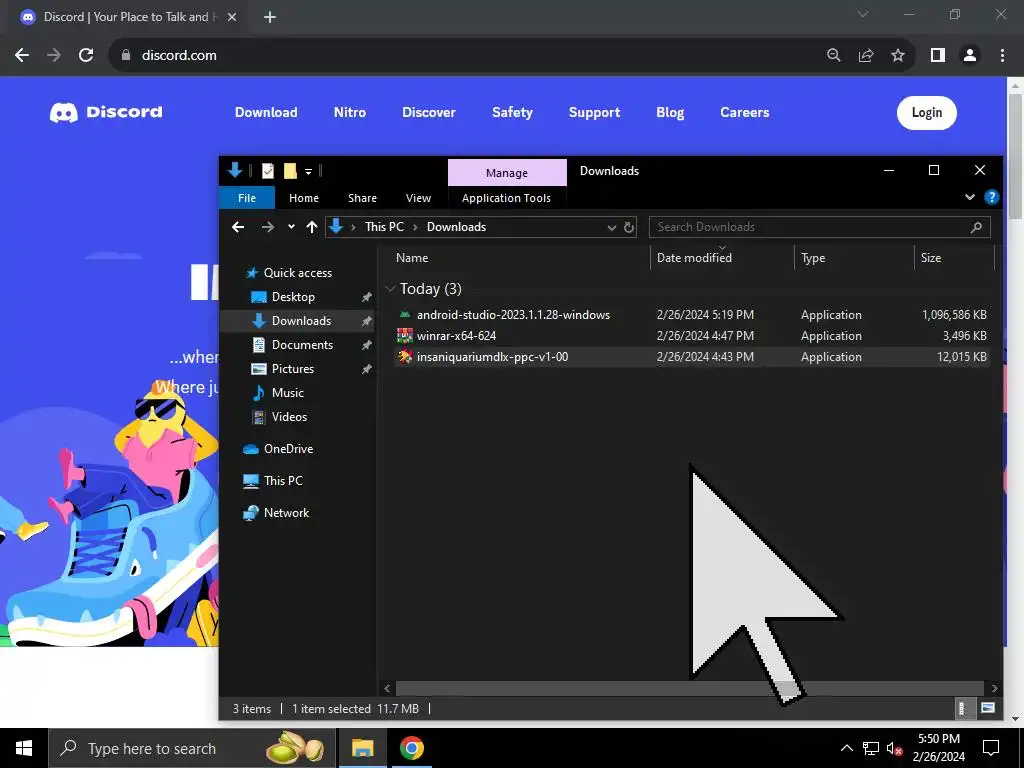Click the Explorer search magnifier icon
The image size is (1024, 768).
[976, 227]
